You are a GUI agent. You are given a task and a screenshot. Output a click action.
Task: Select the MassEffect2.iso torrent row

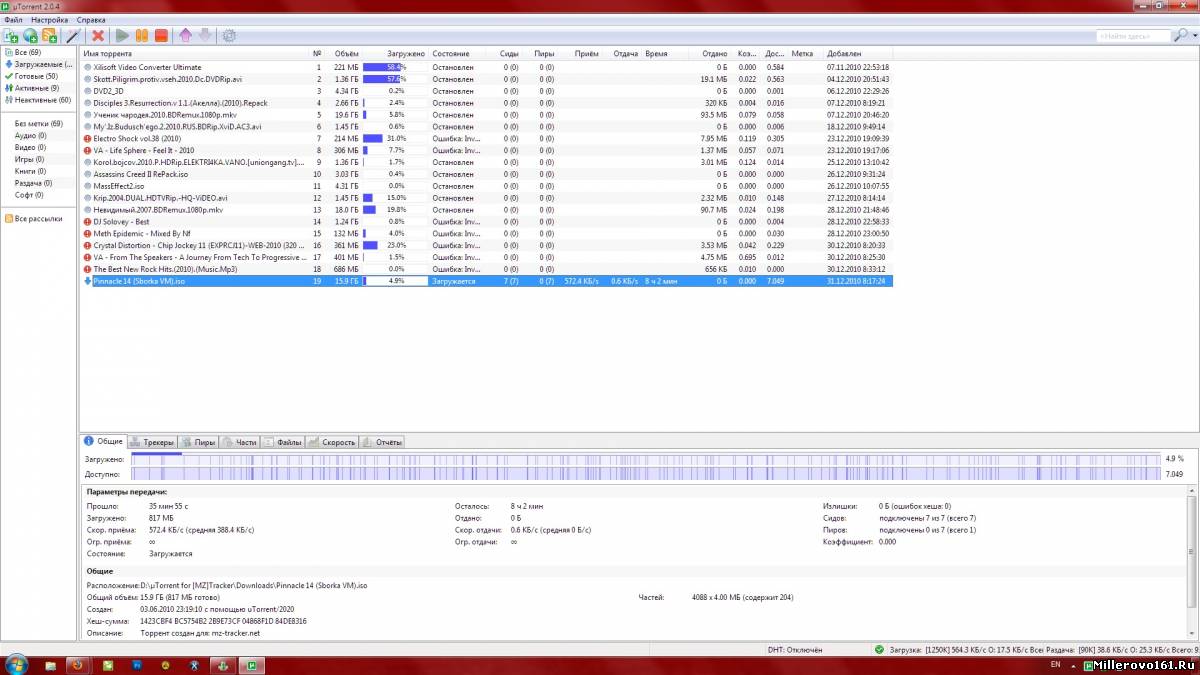(x=487, y=186)
